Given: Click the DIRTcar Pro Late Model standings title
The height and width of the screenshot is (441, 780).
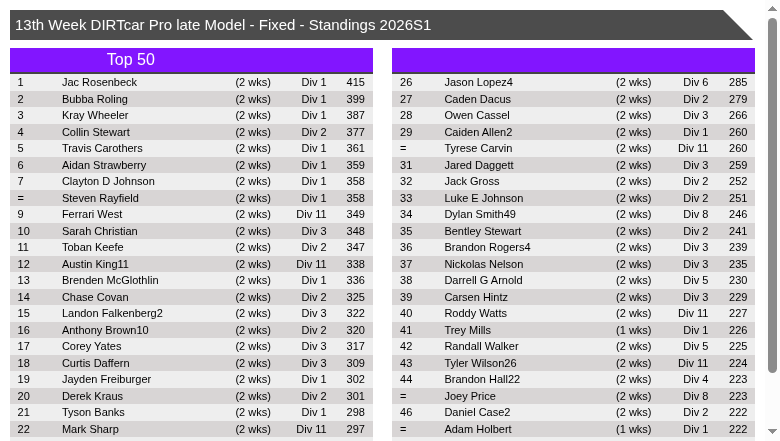Looking at the screenshot, I should click(223, 25).
